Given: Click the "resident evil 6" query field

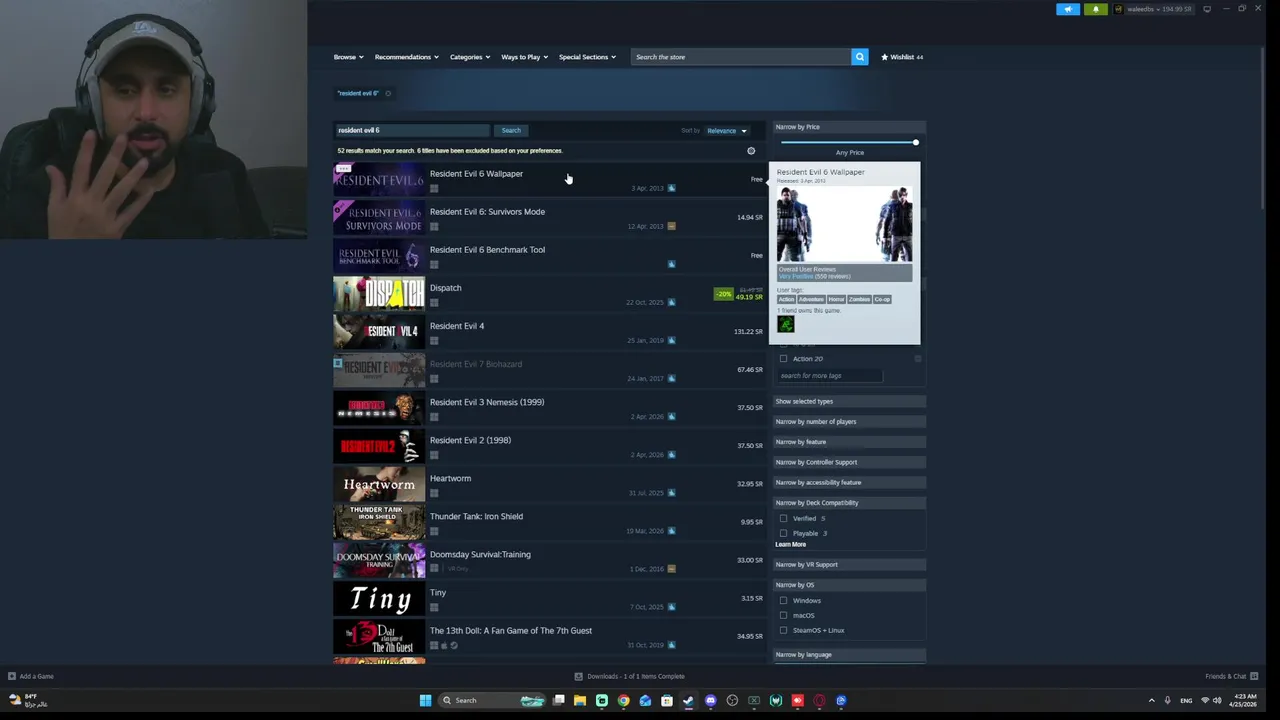Looking at the screenshot, I should pos(412,130).
